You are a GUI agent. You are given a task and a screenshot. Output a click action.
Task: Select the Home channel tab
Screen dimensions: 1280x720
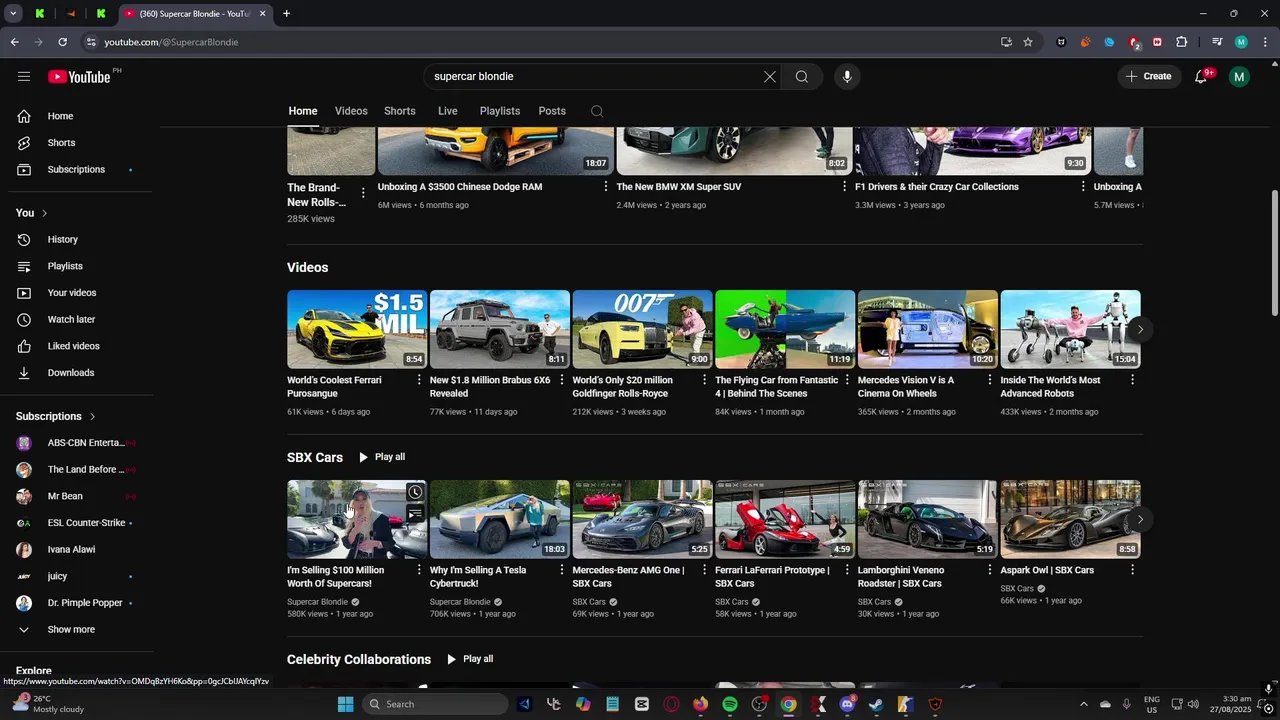[303, 111]
